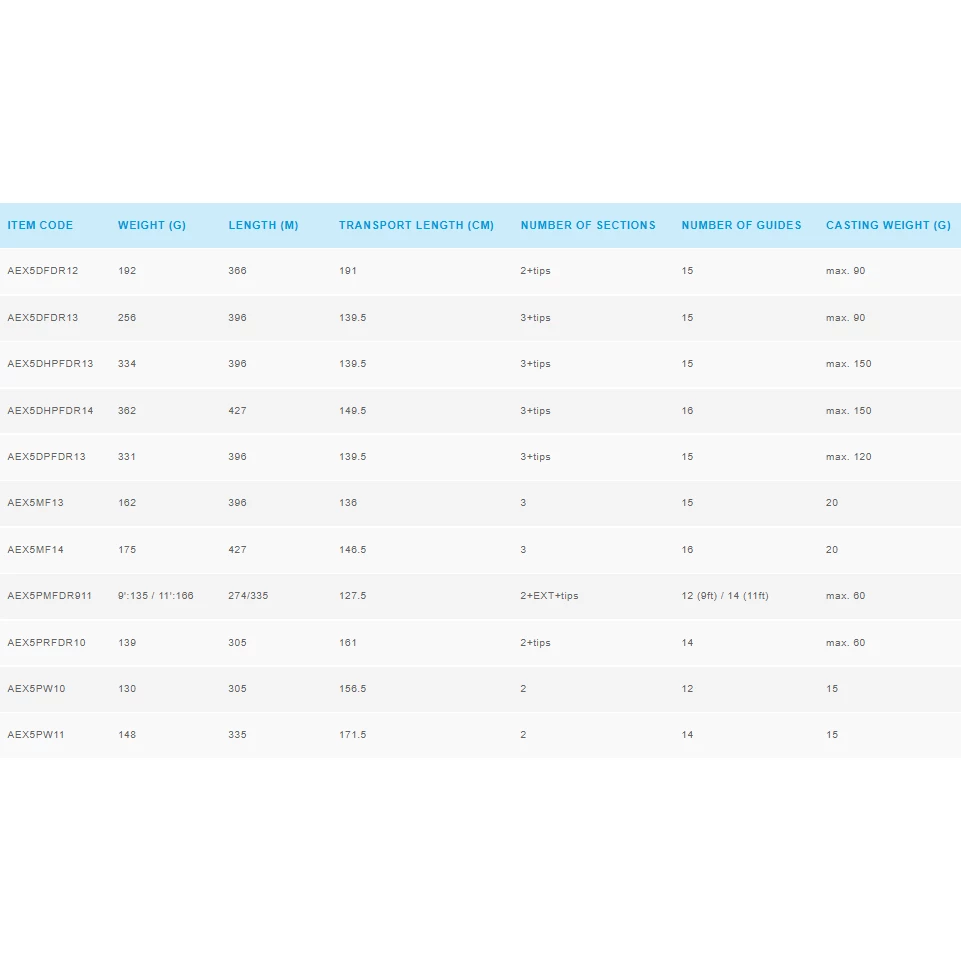This screenshot has height=961, width=961.
Task: Click the NUMBER OF GUIDES header
Action: (x=741, y=225)
